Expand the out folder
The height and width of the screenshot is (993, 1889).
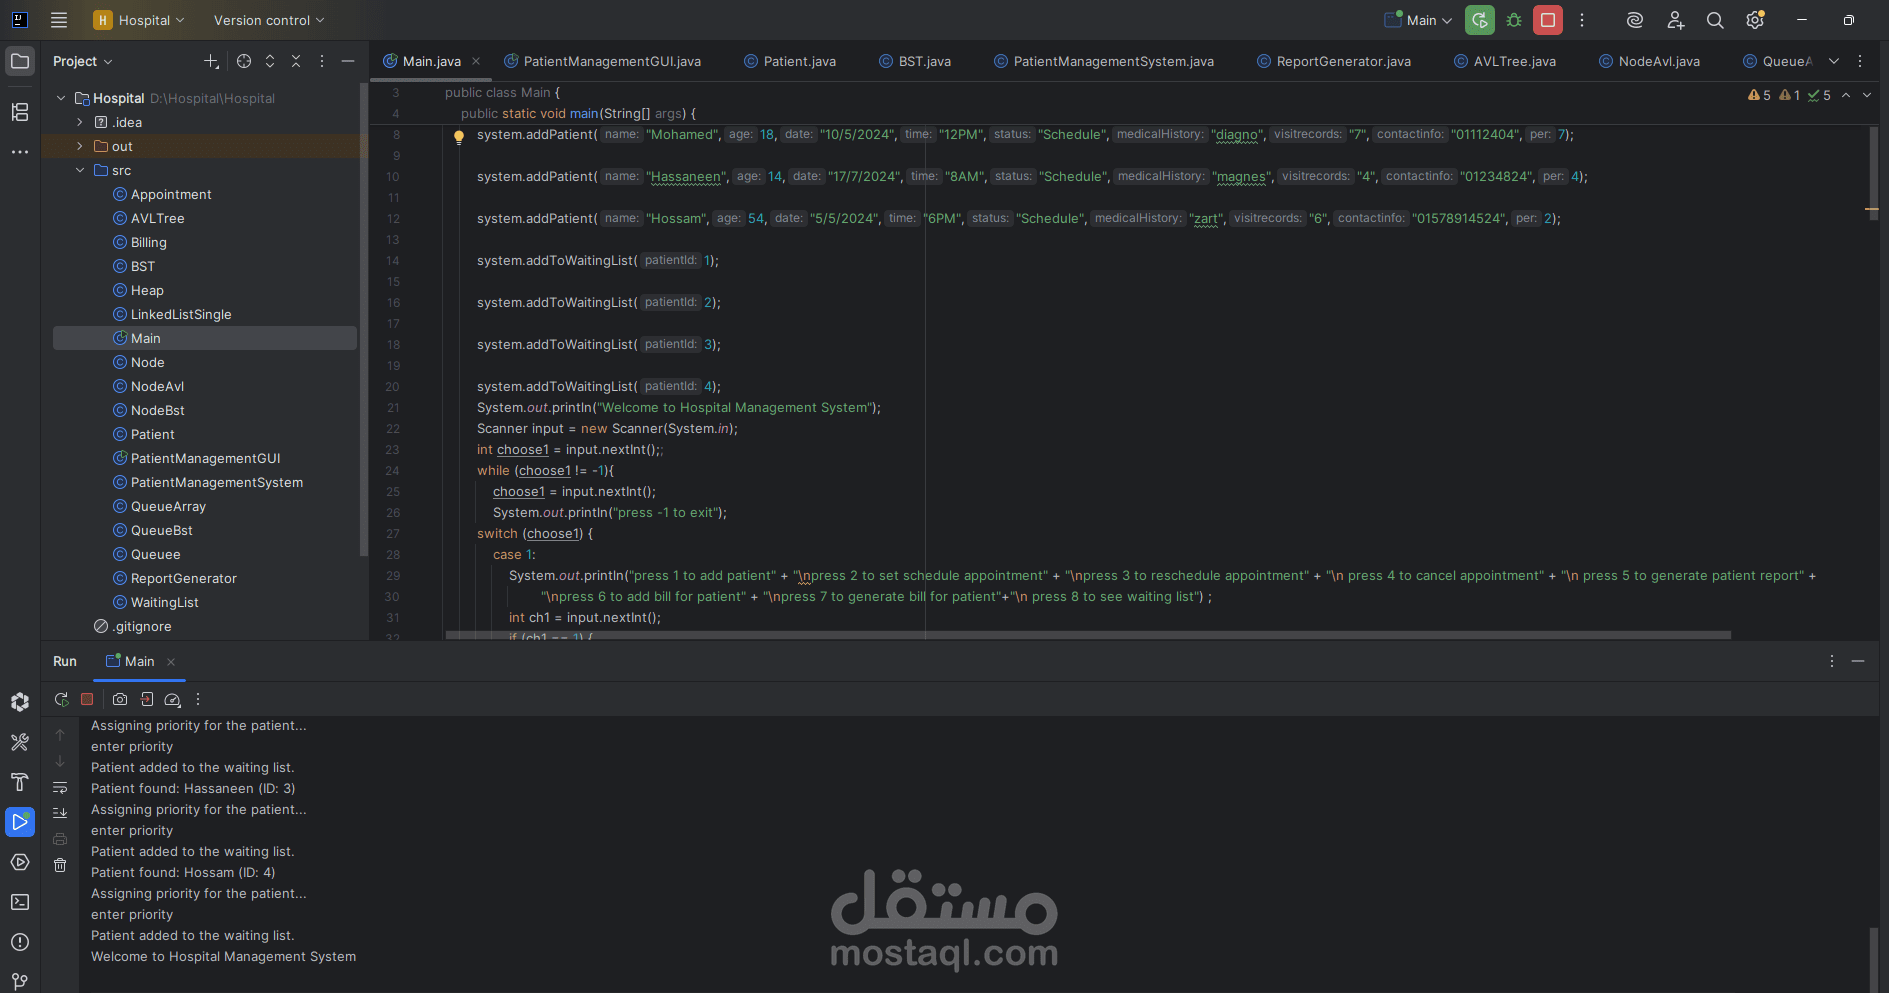click(80, 146)
